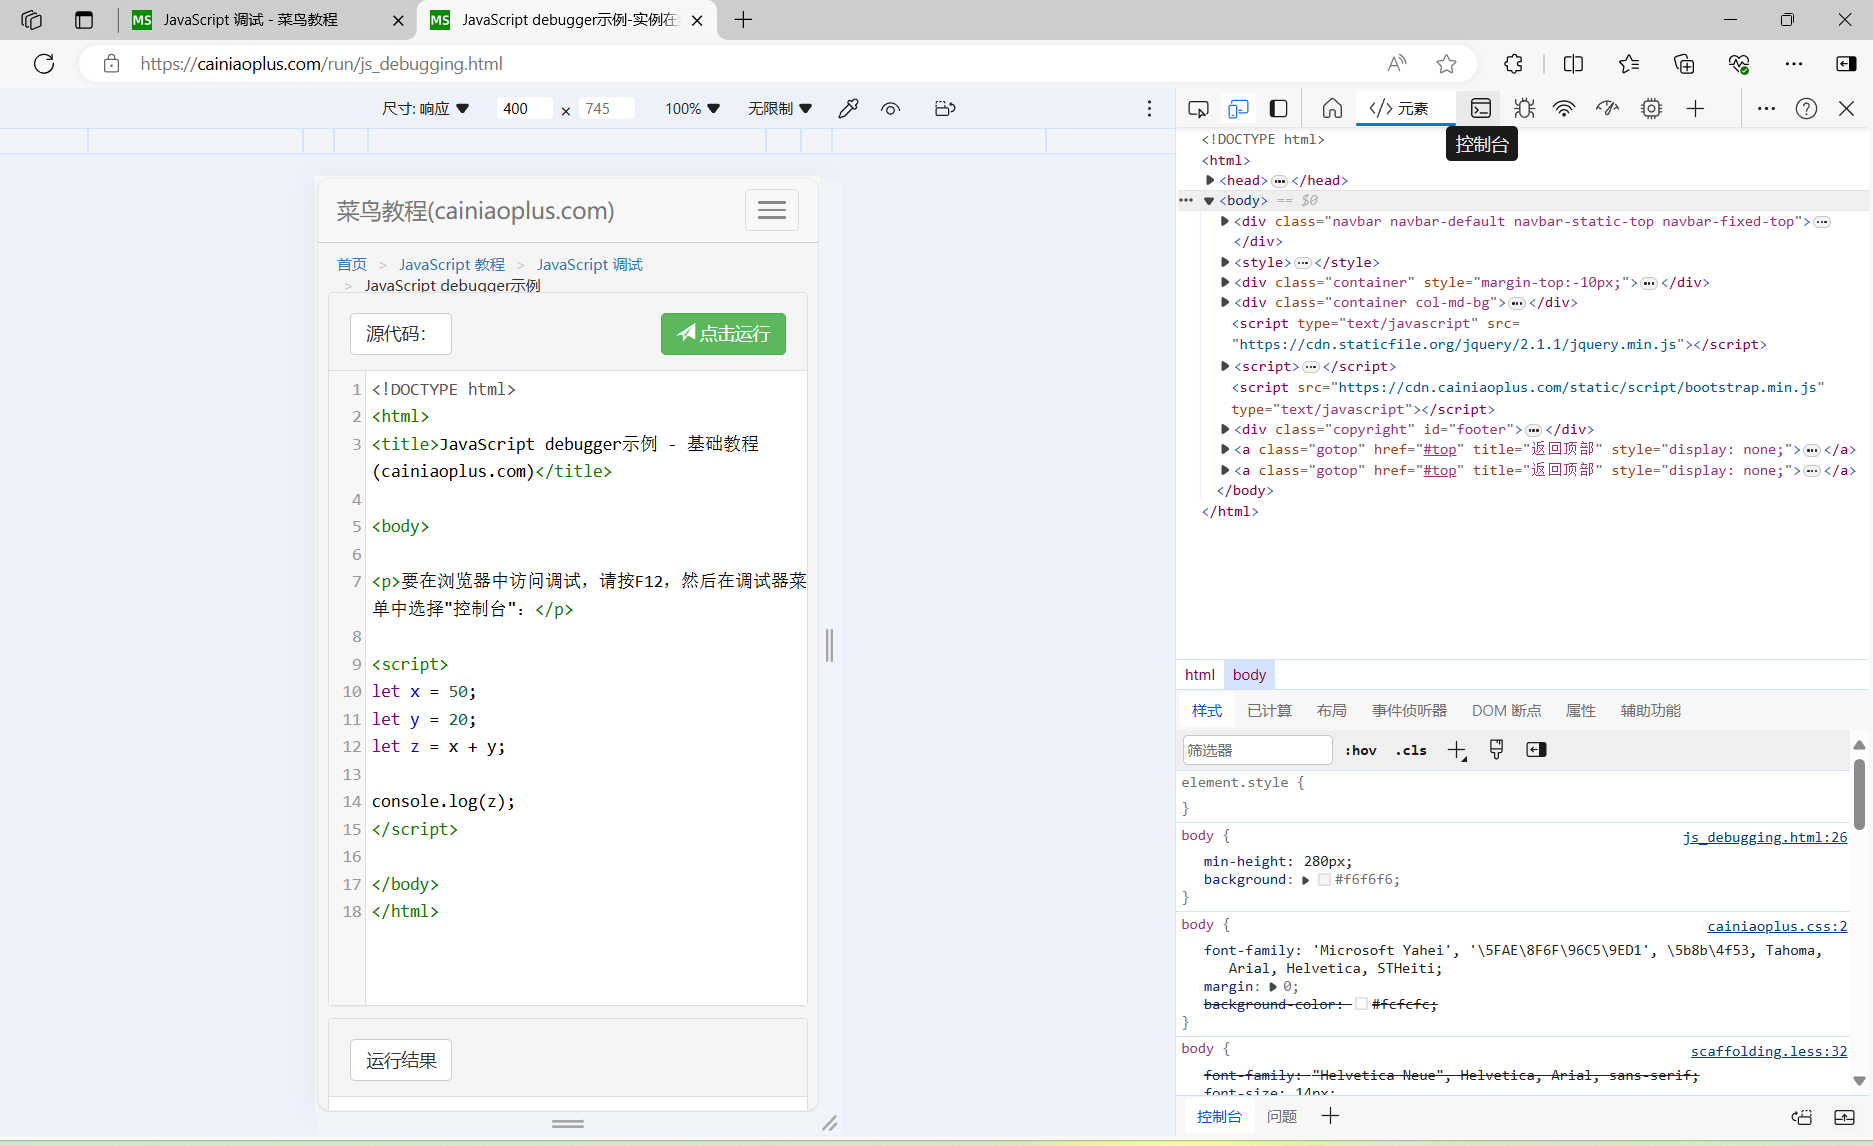1873x1146 pixels.
Task: Switch to the DOM 断点 tab
Action: [x=1506, y=710]
